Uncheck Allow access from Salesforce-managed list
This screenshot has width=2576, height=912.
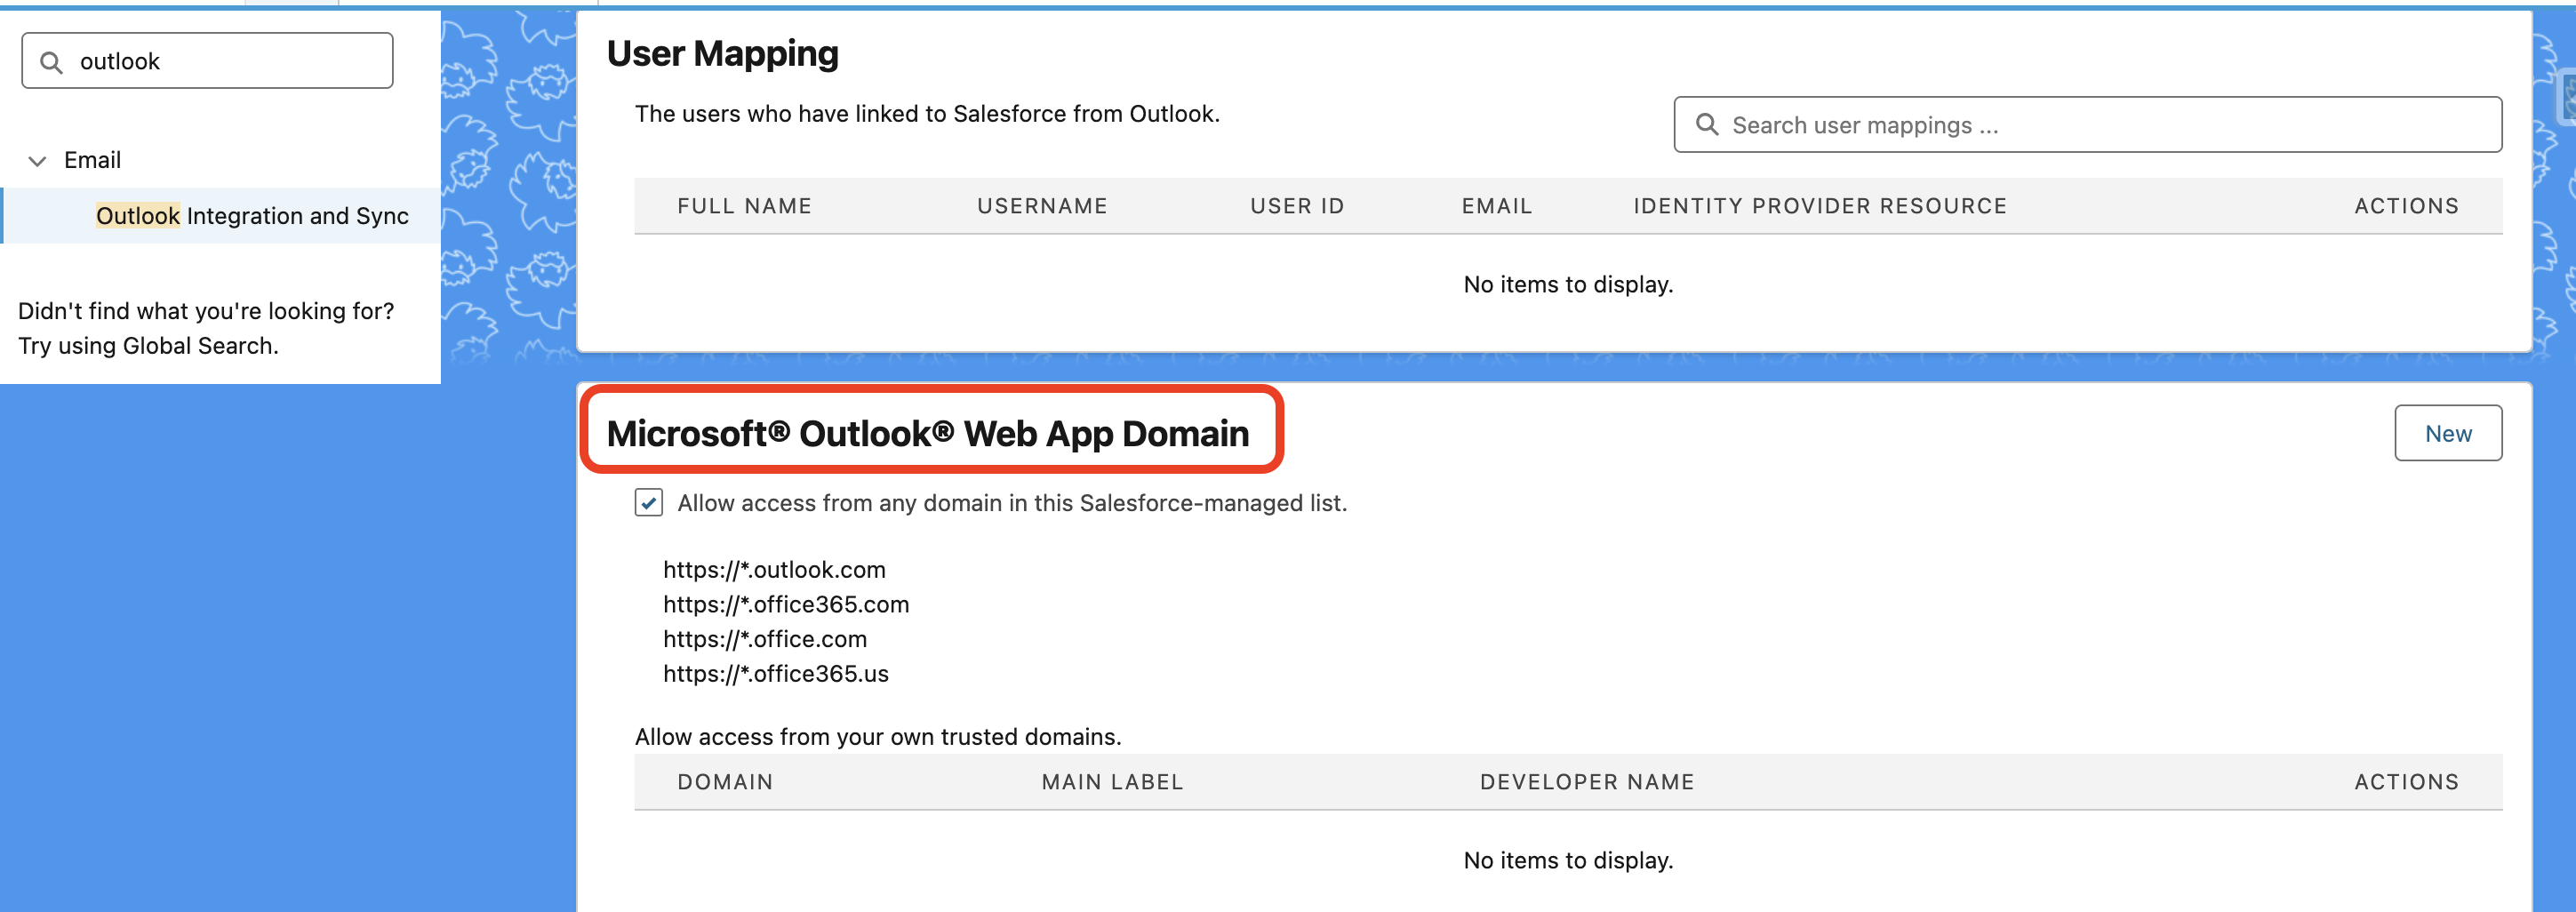coord(648,503)
